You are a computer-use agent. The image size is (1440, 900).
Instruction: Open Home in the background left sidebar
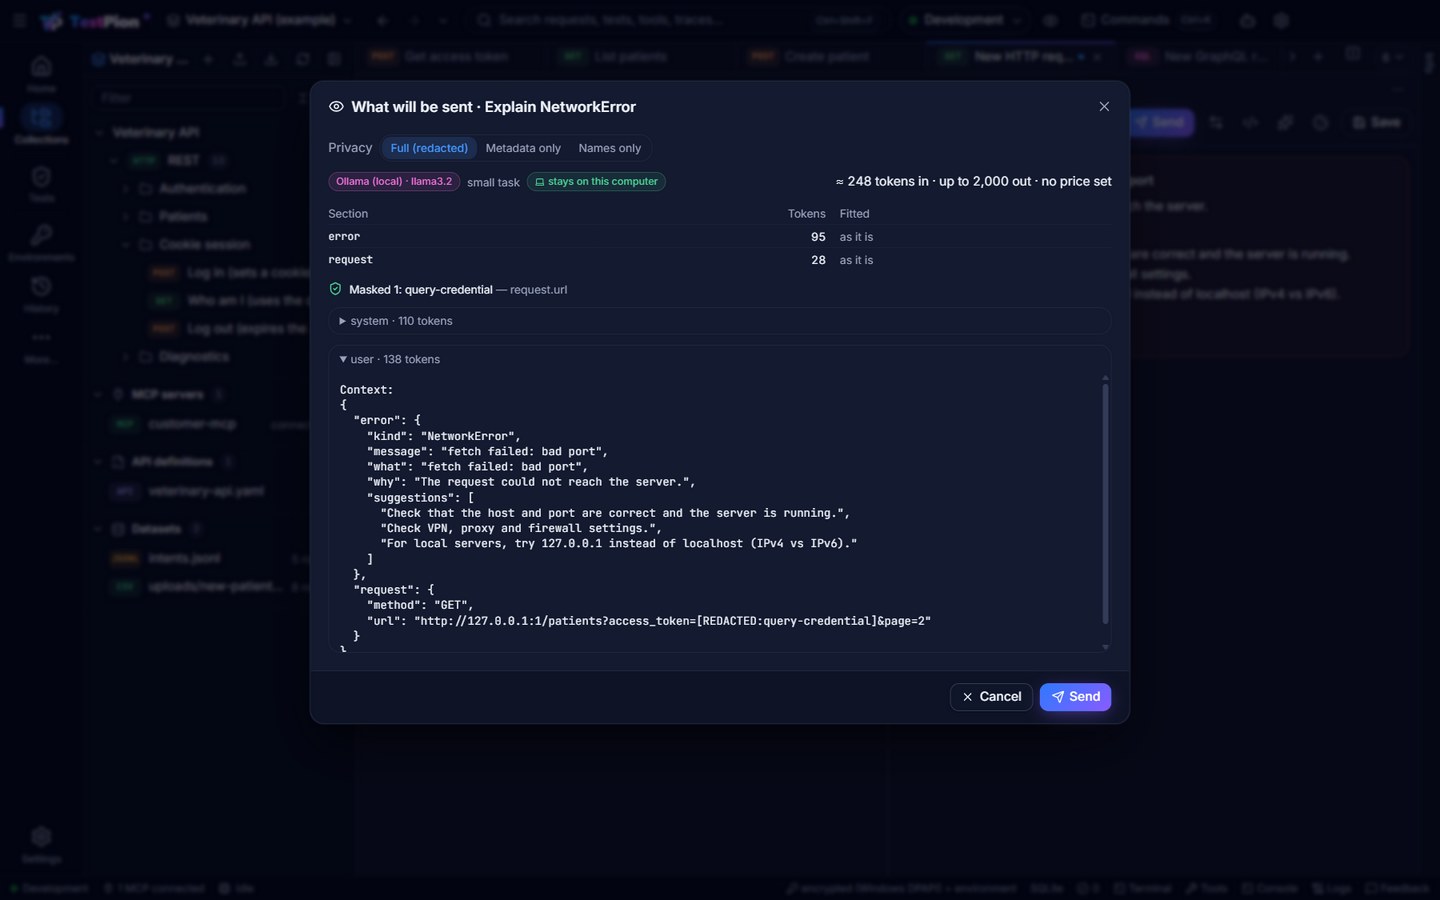pos(41,73)
